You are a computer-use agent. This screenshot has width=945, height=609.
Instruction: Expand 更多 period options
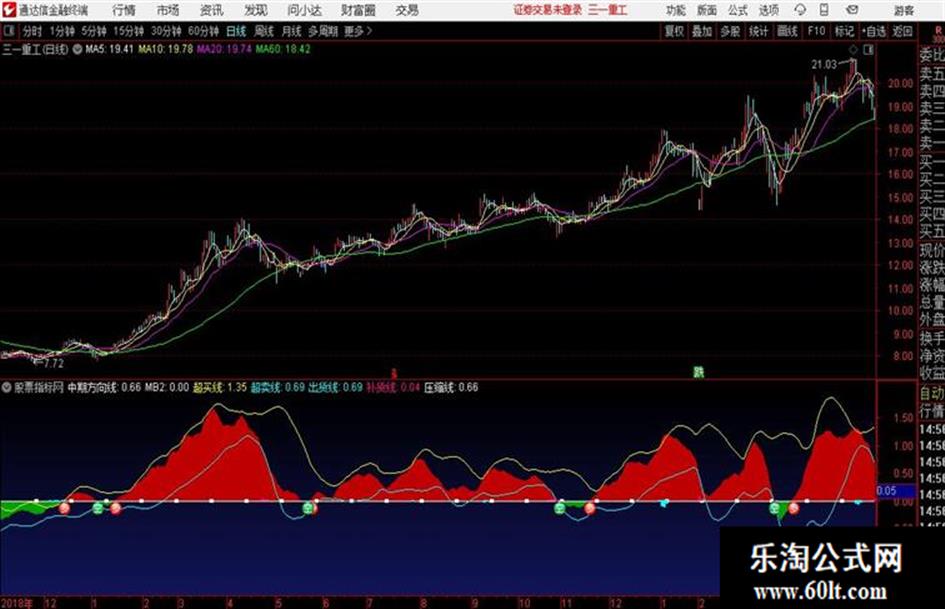pyautogui.click(x=358, y=31)
